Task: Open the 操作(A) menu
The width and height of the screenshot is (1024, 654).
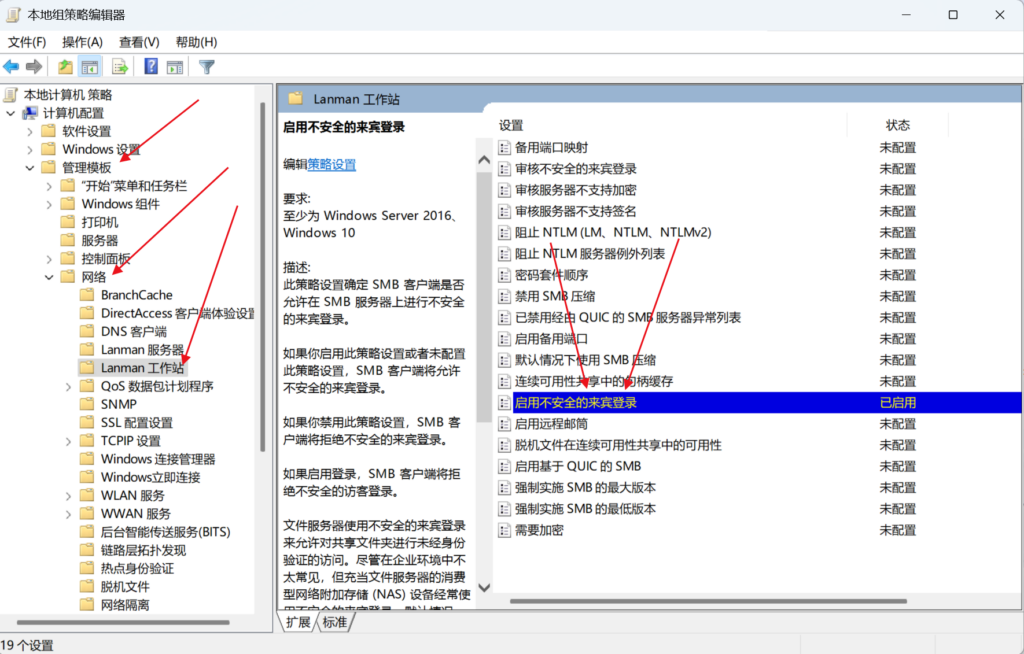Action: coord(82,42)
